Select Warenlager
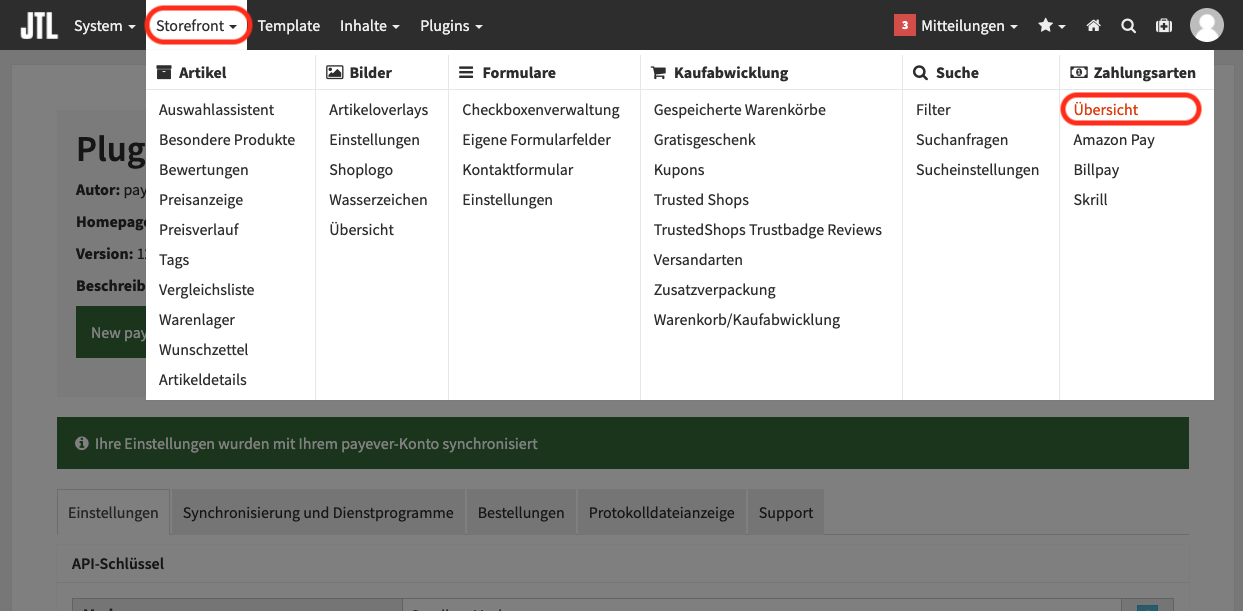 pyautogui.click(x=197, y=320)
